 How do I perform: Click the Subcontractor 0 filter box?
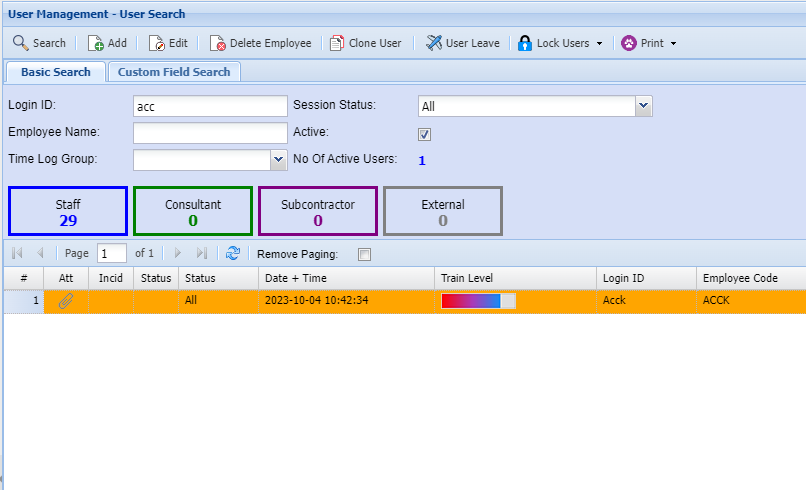[318, 211]
